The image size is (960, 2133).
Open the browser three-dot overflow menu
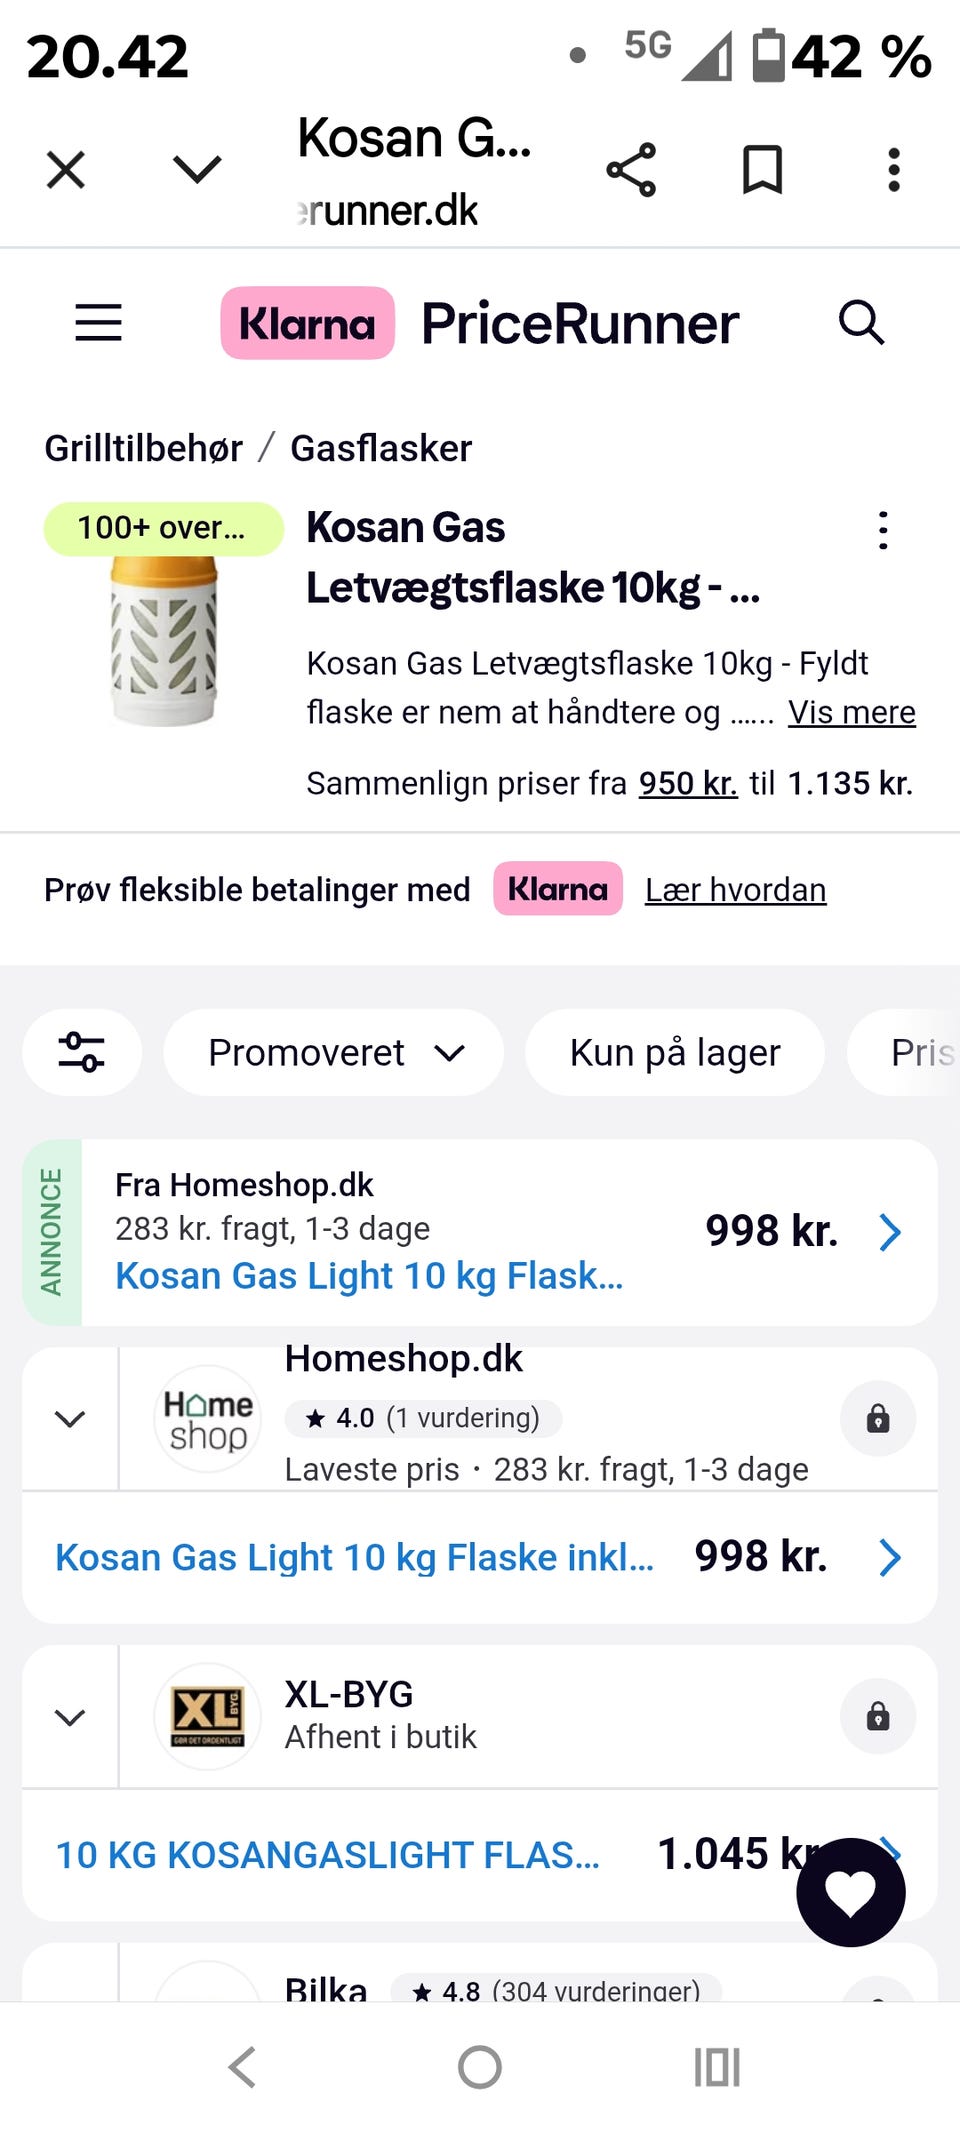click(894, 169)
